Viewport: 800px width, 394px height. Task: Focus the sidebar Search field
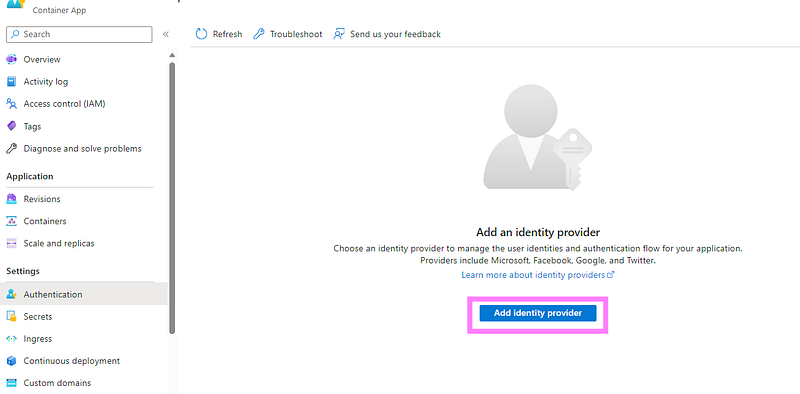pyautogui.click(x=79, y=34)
